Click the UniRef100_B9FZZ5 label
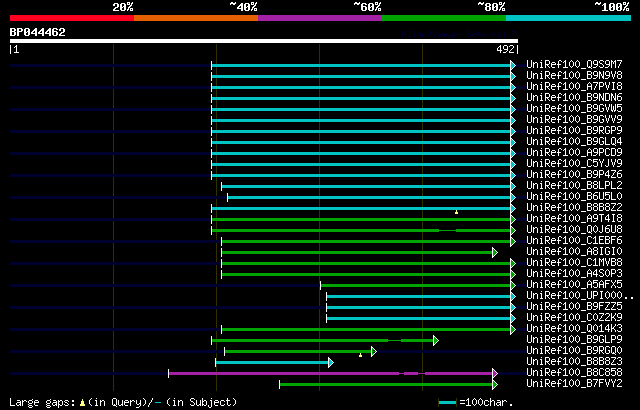Viewport: 640px width, 410px height. pos(574,307)
